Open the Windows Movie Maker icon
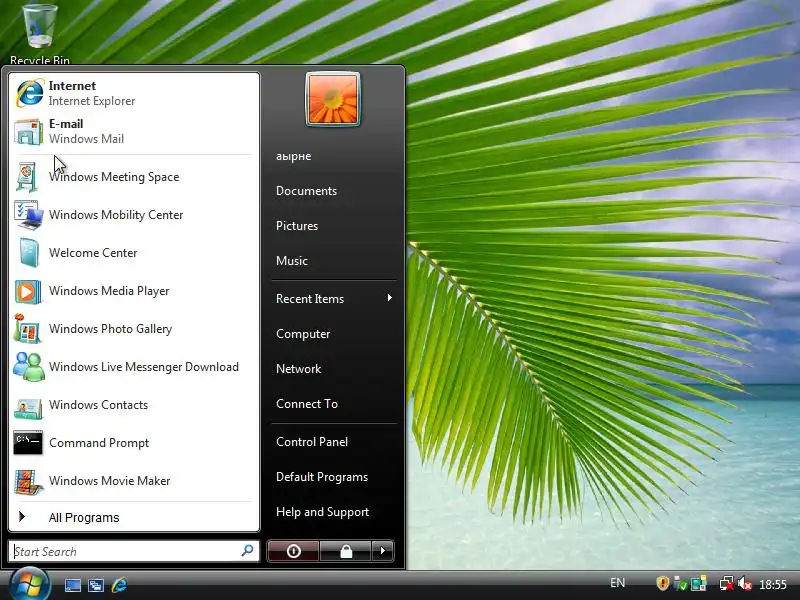The image size is (800, 600). pyautogui.click(x=28, y=481)
